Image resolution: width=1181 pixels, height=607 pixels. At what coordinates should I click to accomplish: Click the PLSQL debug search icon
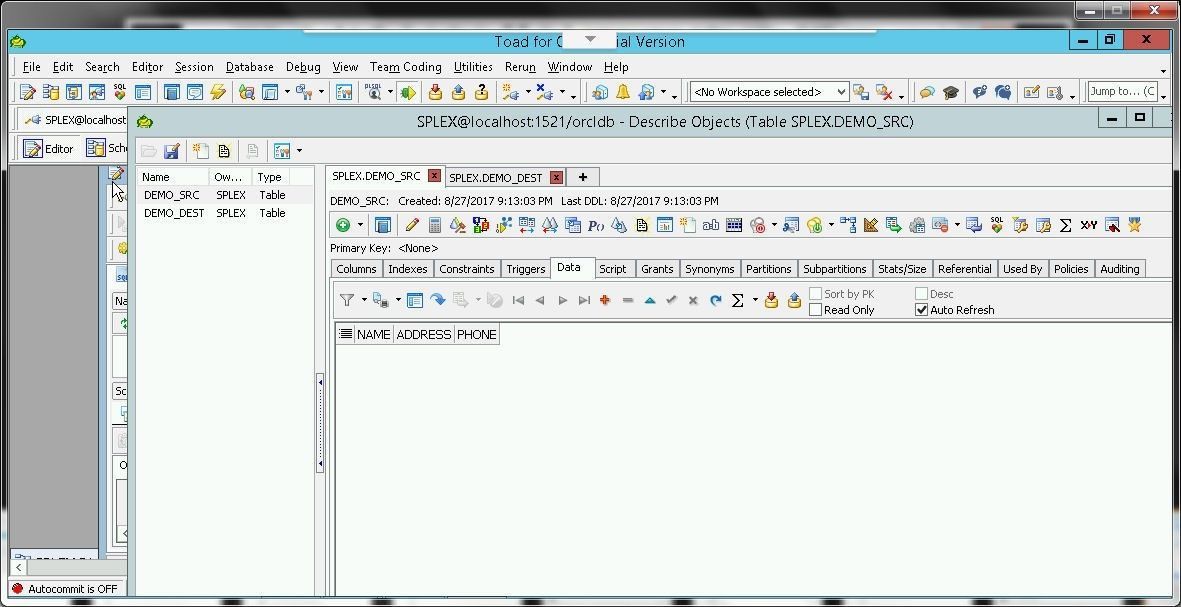374,92
